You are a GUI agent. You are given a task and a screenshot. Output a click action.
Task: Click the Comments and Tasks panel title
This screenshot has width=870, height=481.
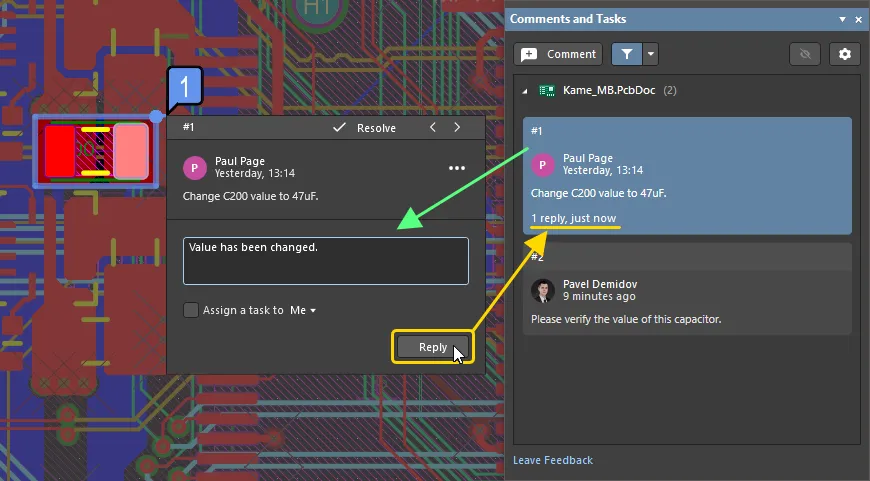(568, 19)
